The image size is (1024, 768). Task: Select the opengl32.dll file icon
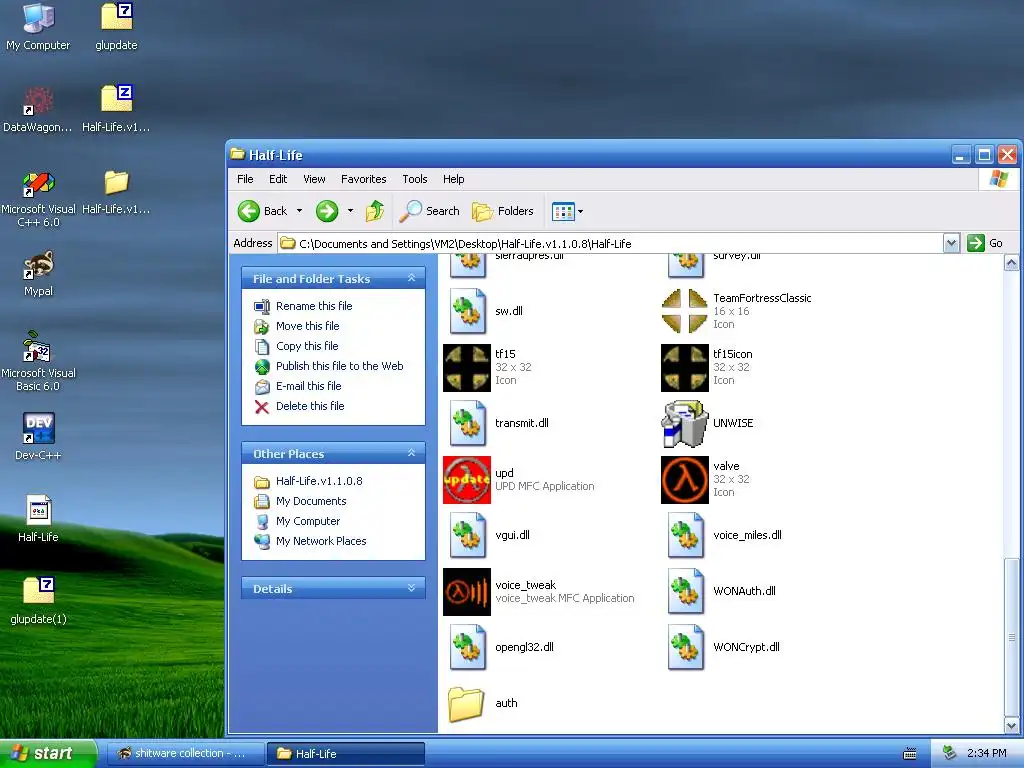(x=468, y=648)
